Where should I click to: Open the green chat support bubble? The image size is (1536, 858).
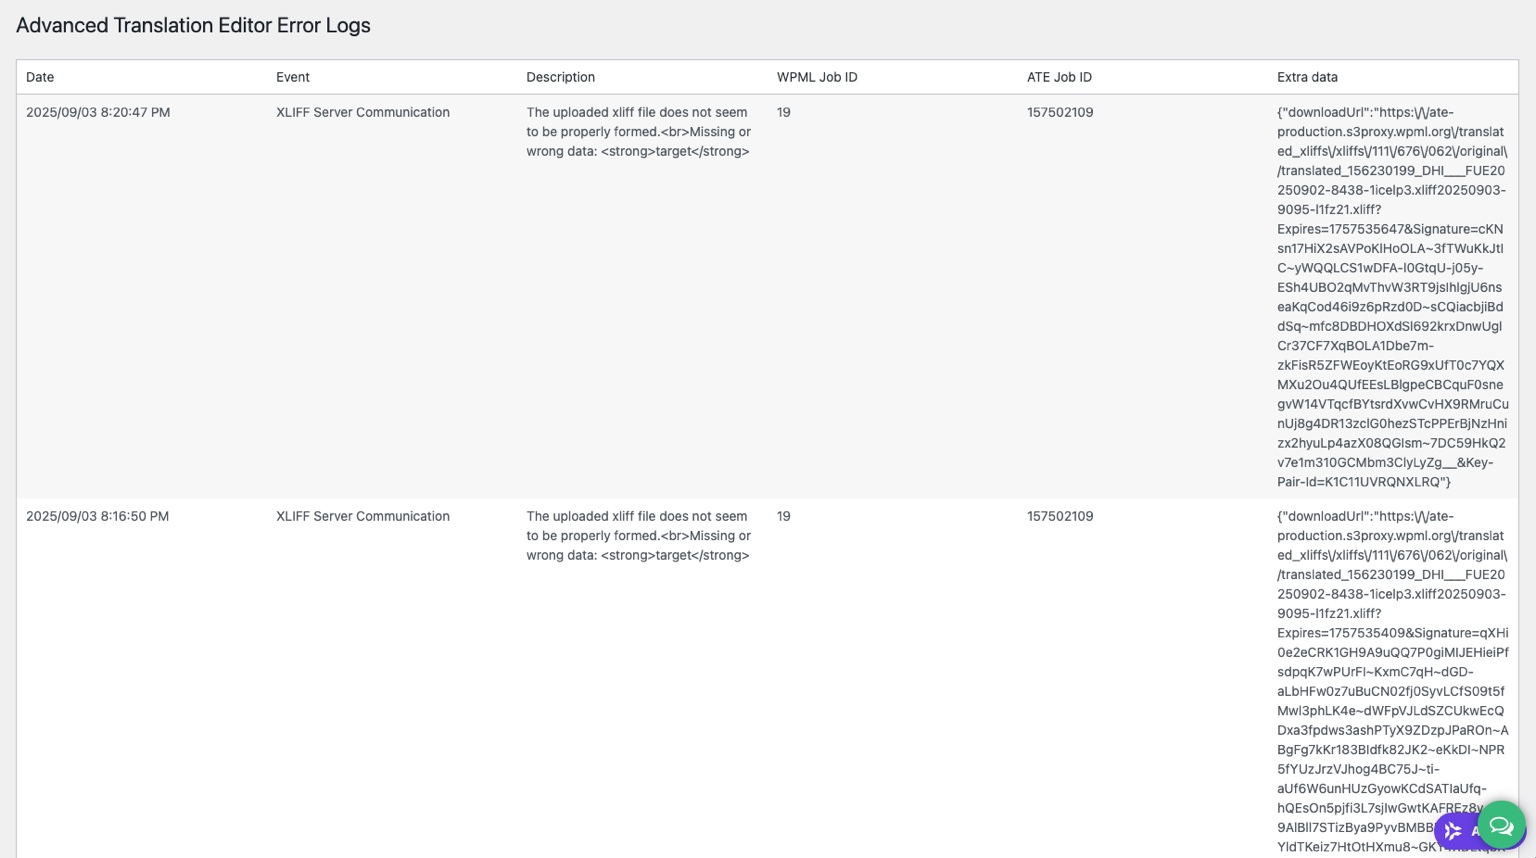(1501, 826)
